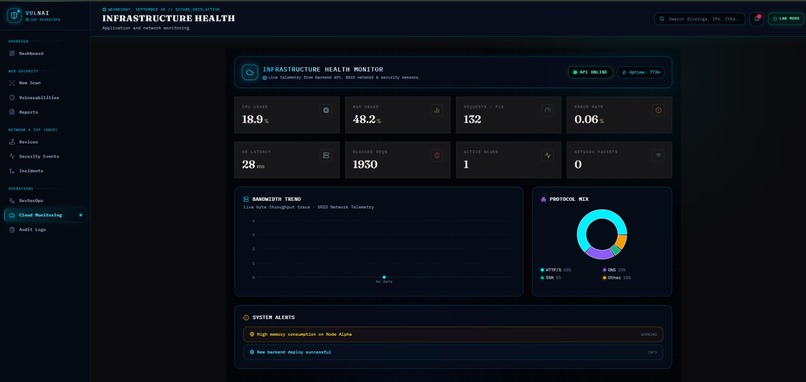Screen dimensions: 806x382
Task: Click the SYSTEM ALERTS heading
Action: pos(273,318)
